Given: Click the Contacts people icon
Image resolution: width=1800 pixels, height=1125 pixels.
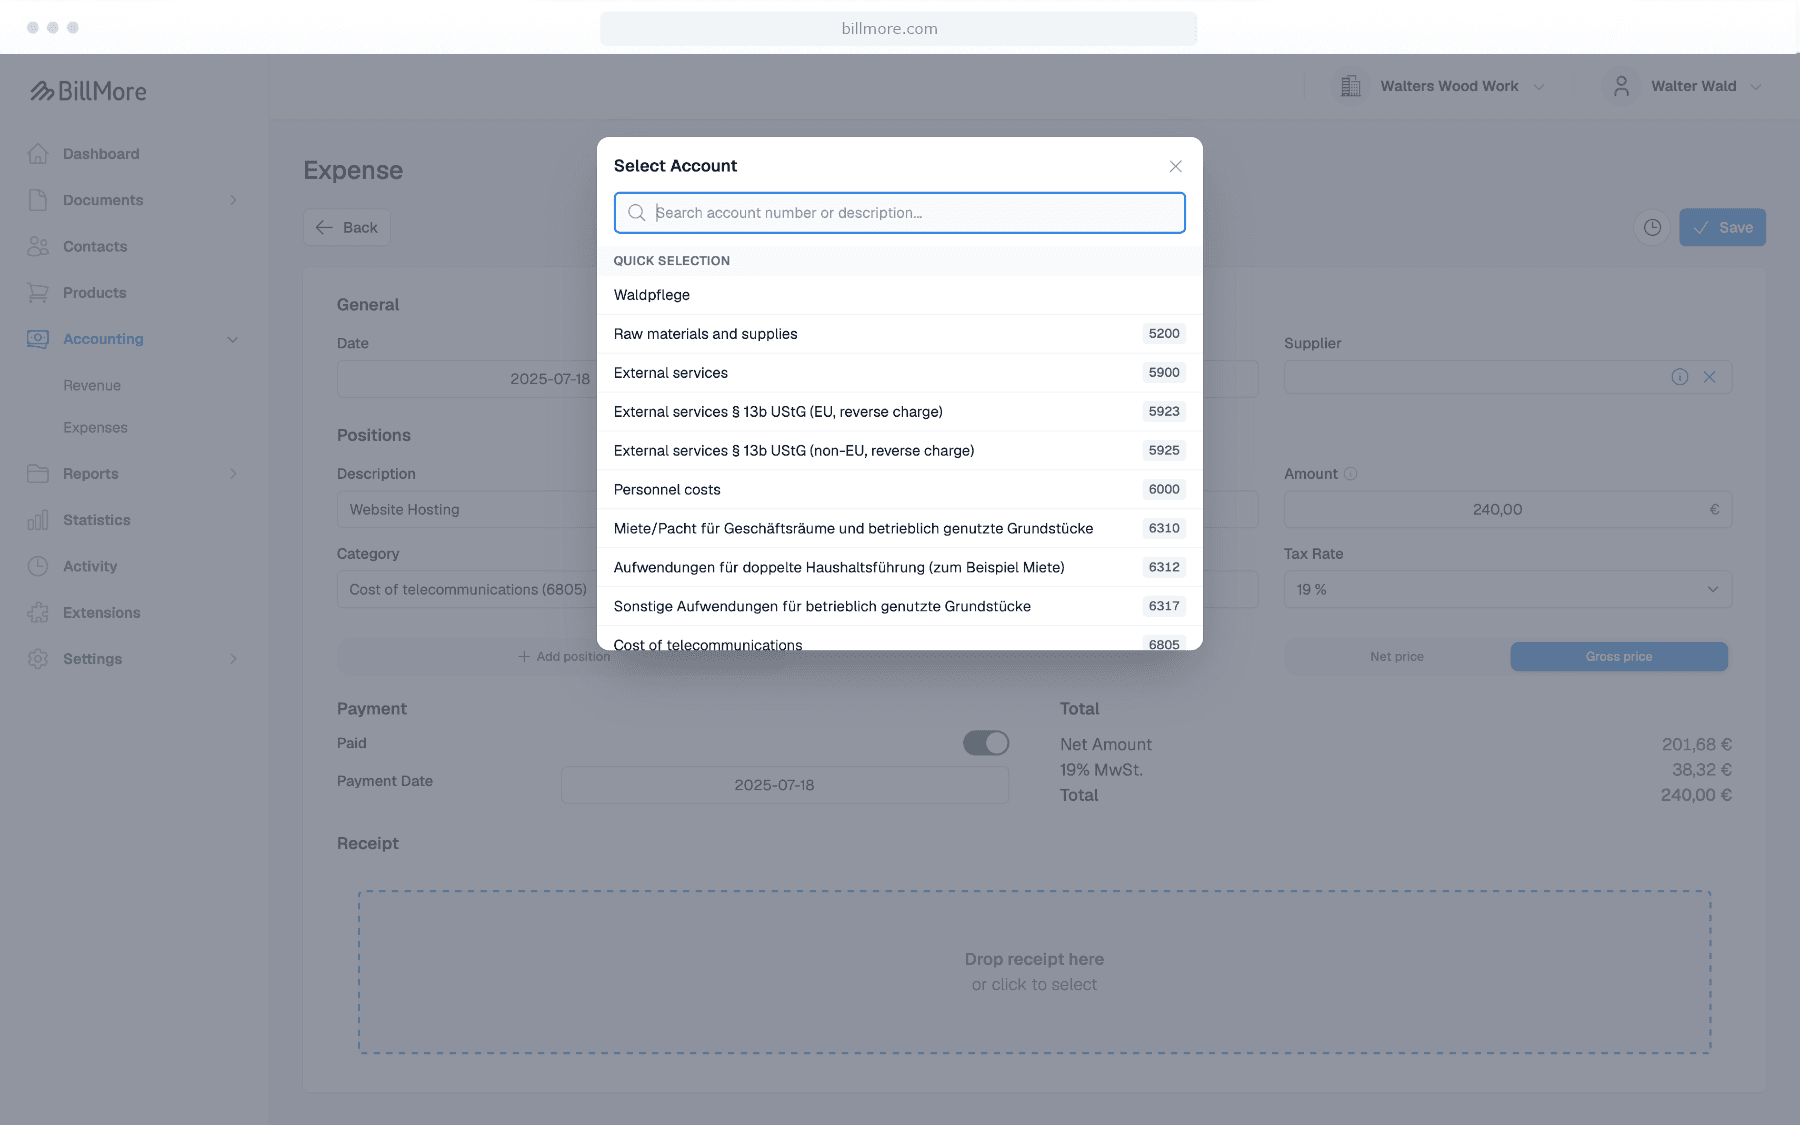Looking at the screenshot, I should tap(38, 246).
